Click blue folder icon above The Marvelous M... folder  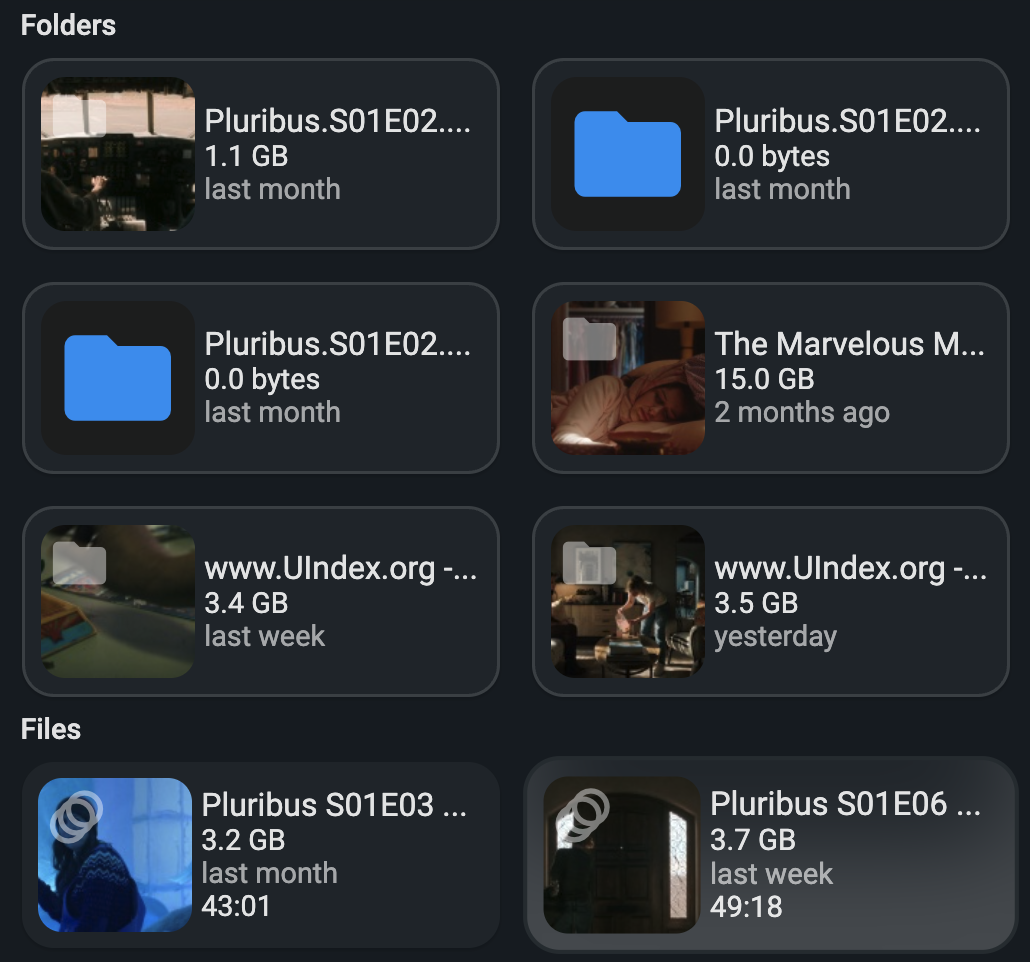pyautogui.click(x=627, y=154)
